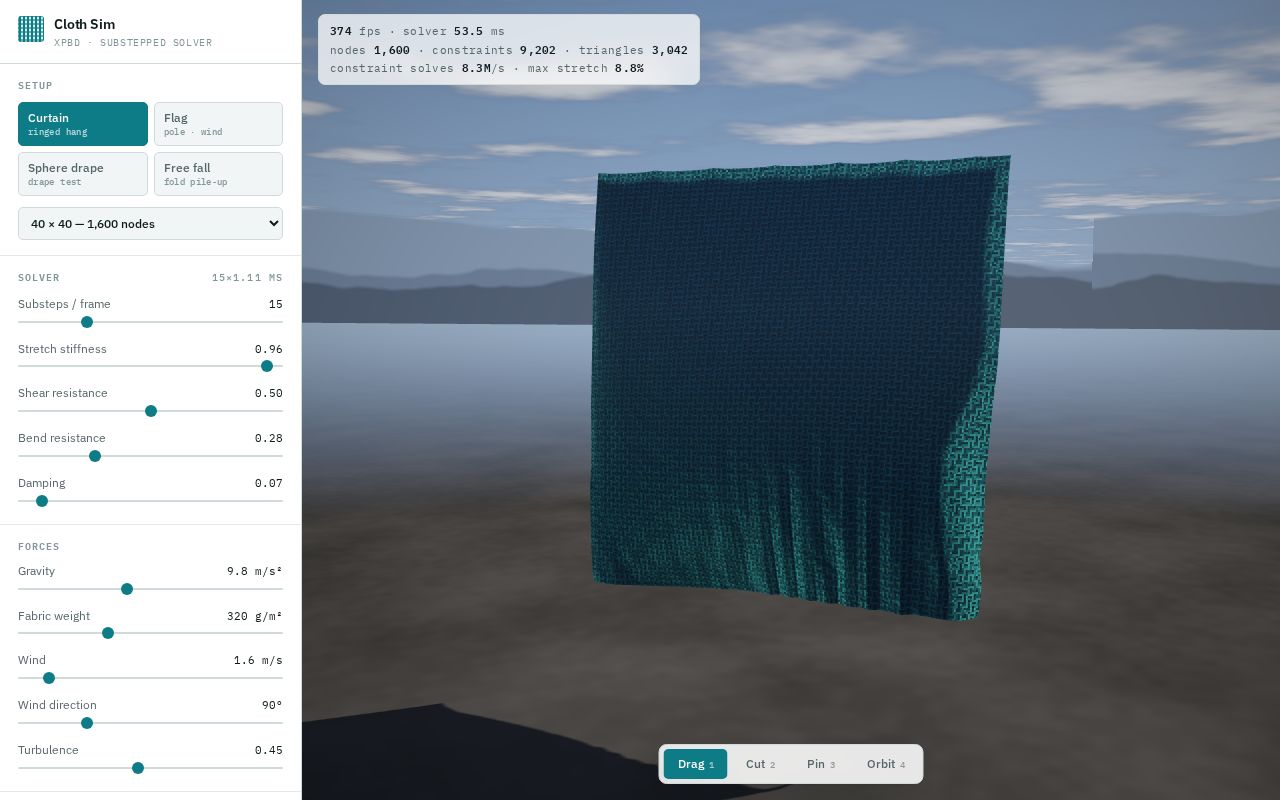Click the Fabric weight value 320 g/m²
Image resolution: width=1280 pixels, height=800 pixels.
point(255,616)
